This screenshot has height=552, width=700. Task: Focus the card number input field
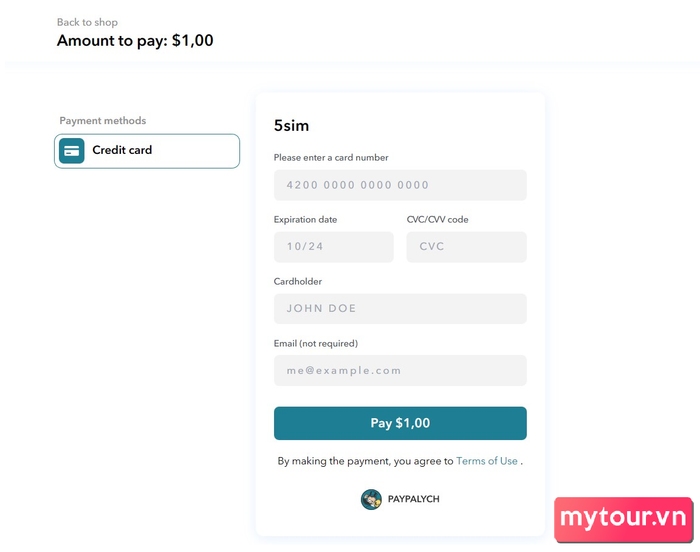point(400,185)
